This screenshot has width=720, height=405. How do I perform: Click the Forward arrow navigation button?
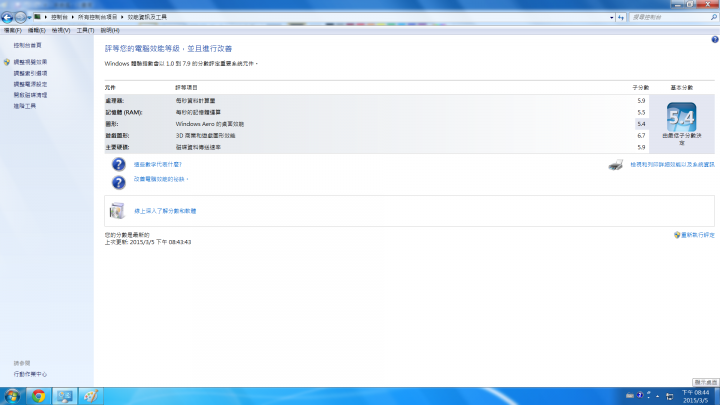click(20, 17)
